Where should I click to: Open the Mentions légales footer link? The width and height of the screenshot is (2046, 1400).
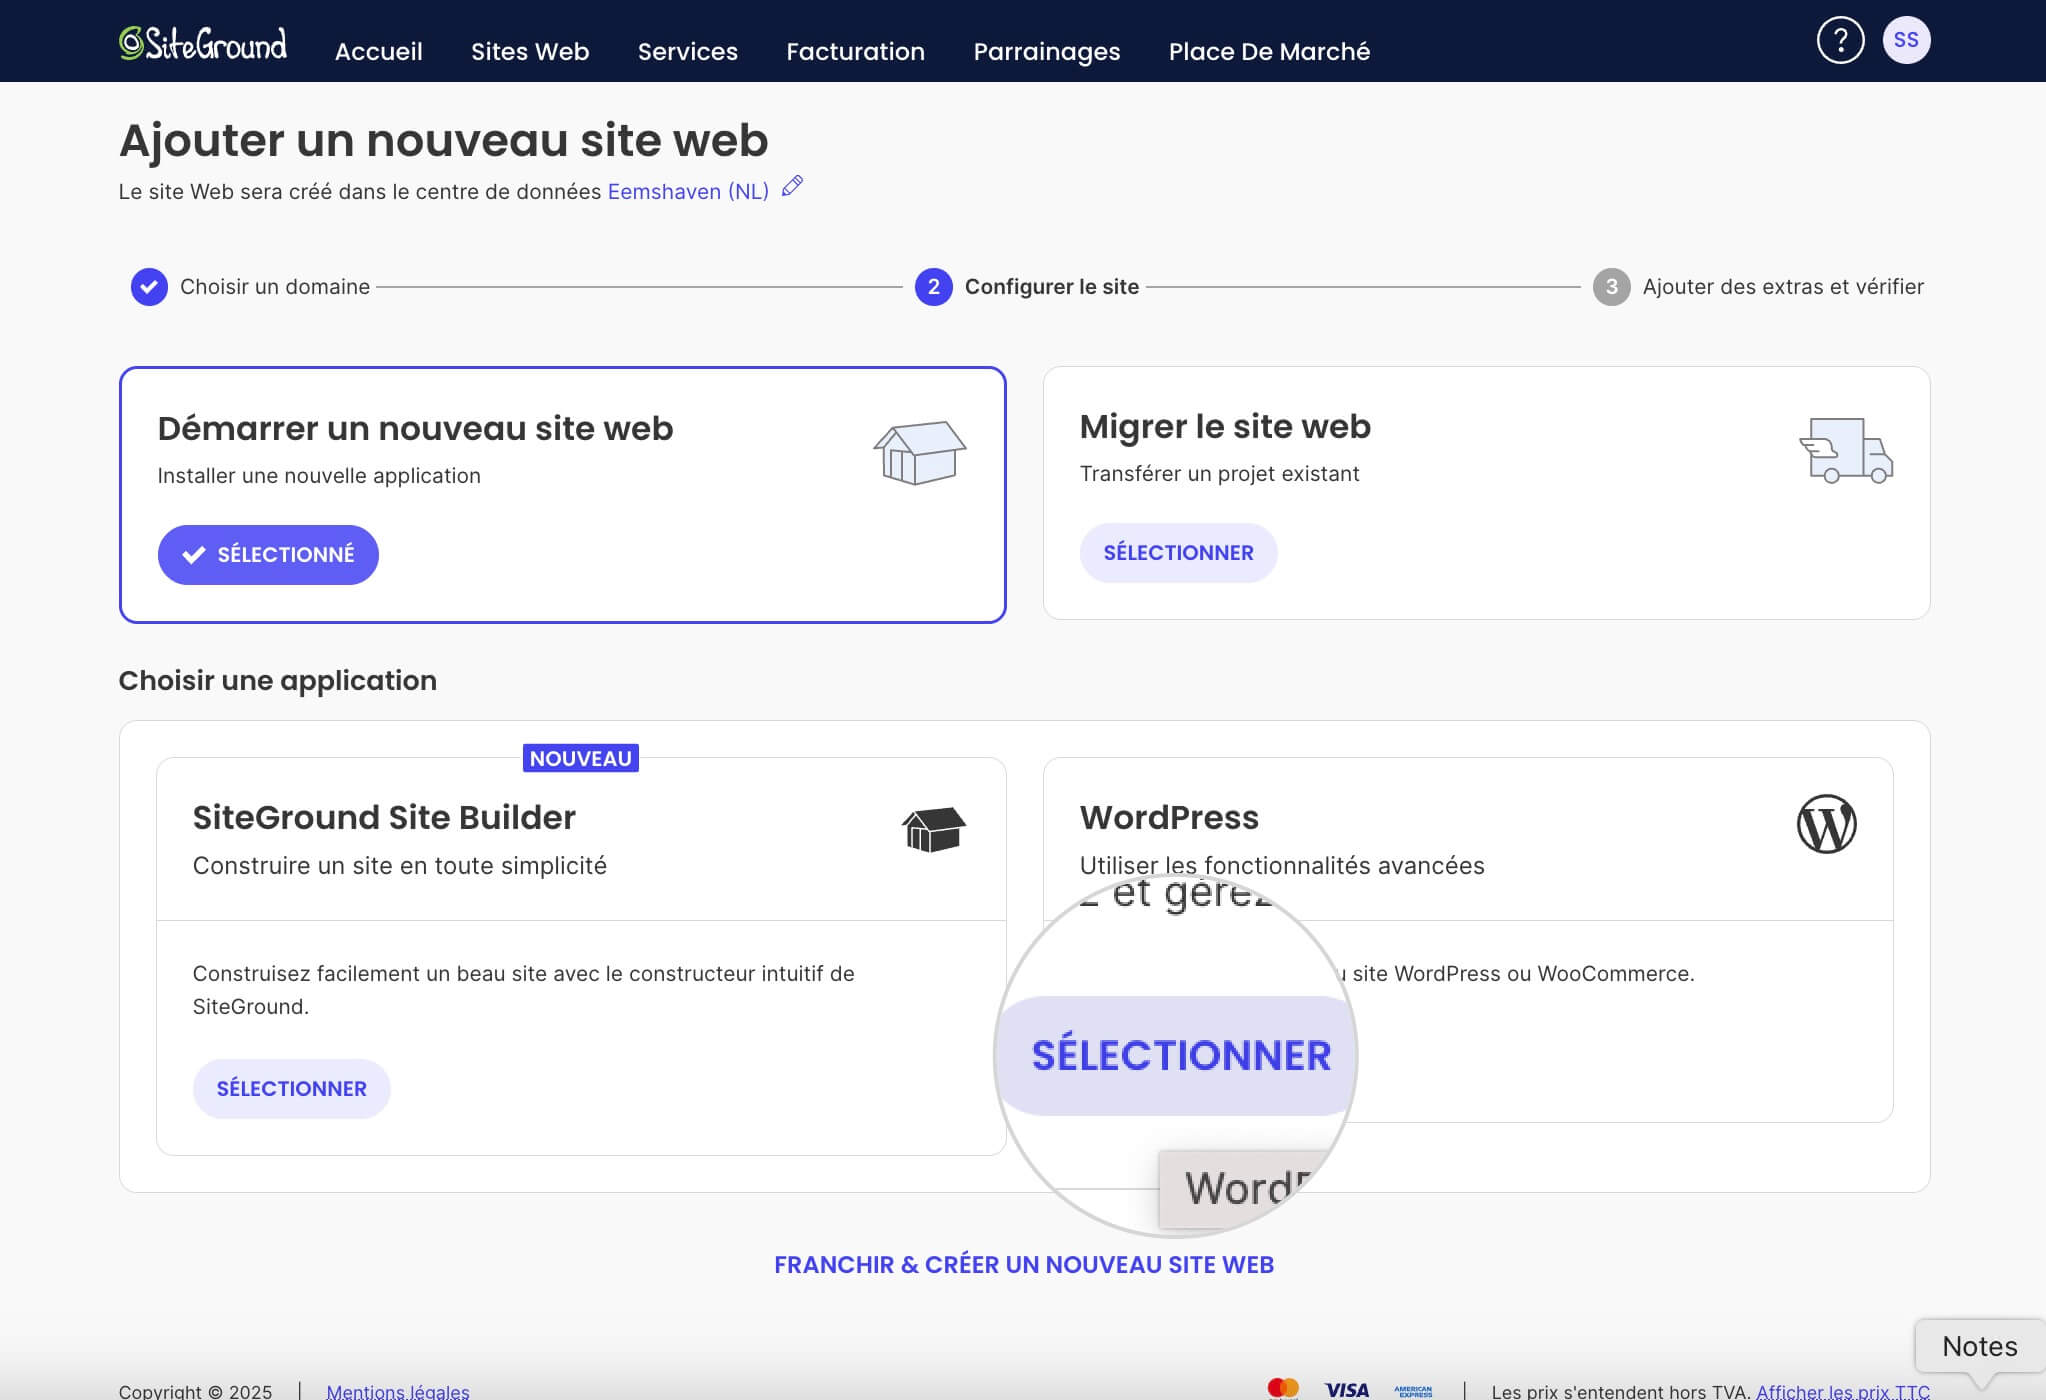click(x=398, y=1391)
